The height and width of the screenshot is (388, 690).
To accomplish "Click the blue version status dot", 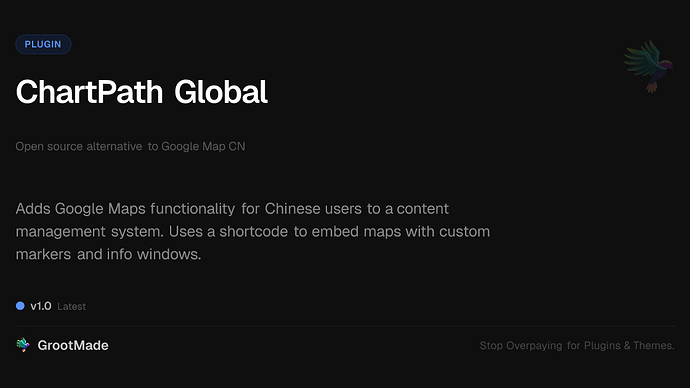I will click(x=20, y=306).
